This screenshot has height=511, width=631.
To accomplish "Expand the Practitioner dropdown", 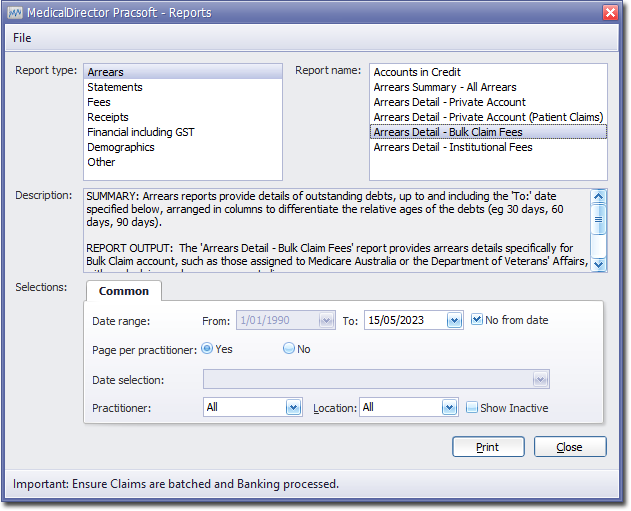I will [x=293, y=408].
